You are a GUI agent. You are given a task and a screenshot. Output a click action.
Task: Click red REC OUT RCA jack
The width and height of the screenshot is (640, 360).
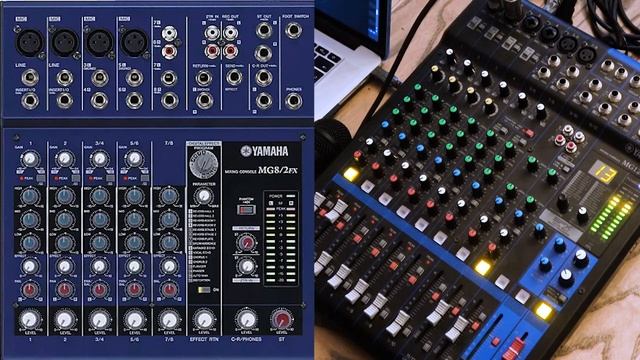[230, 51]
